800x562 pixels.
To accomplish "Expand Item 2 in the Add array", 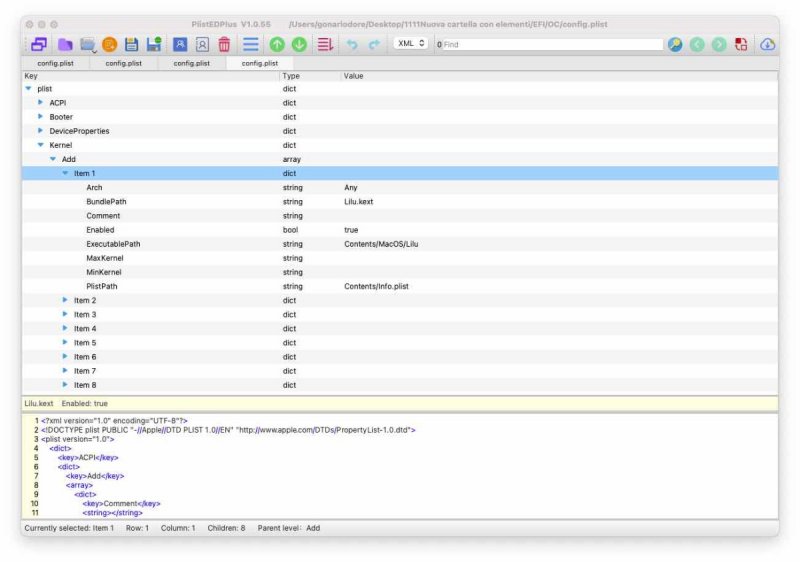I will pos(66,300).
